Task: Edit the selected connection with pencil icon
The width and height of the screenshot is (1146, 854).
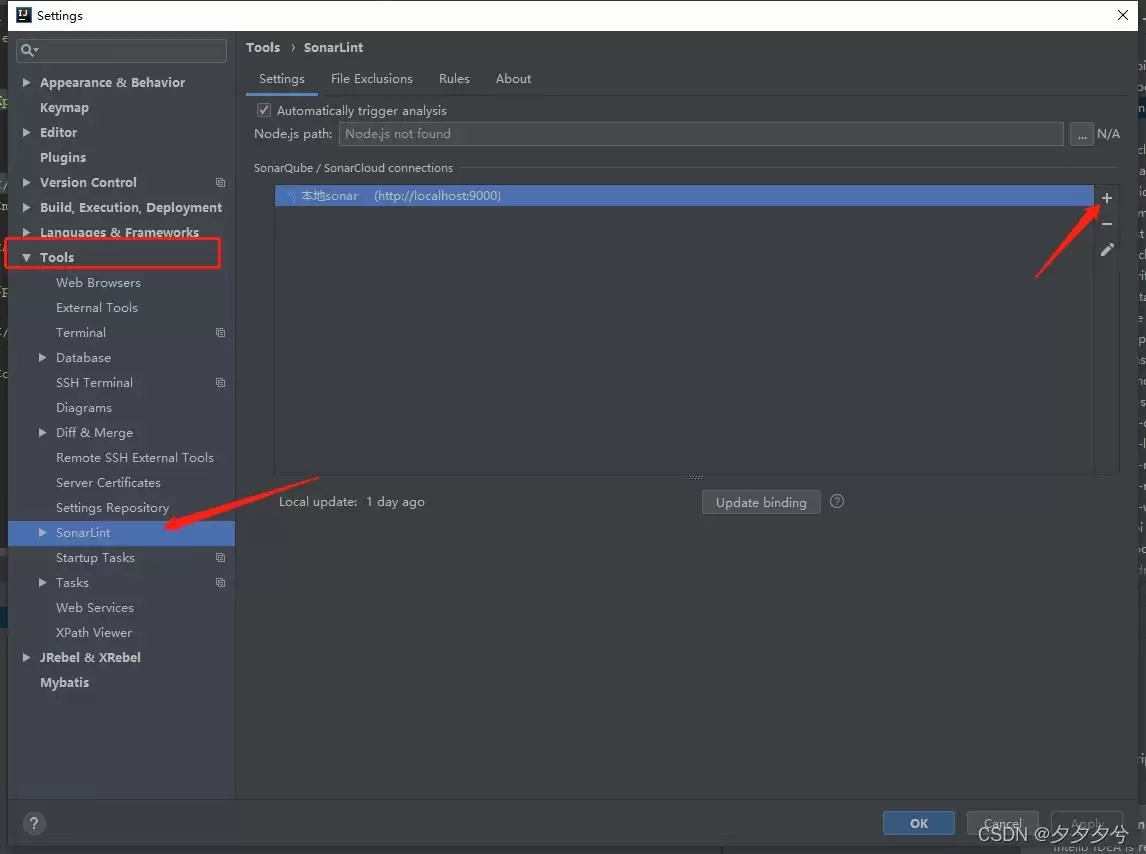Action: (x=1107, y=250)
